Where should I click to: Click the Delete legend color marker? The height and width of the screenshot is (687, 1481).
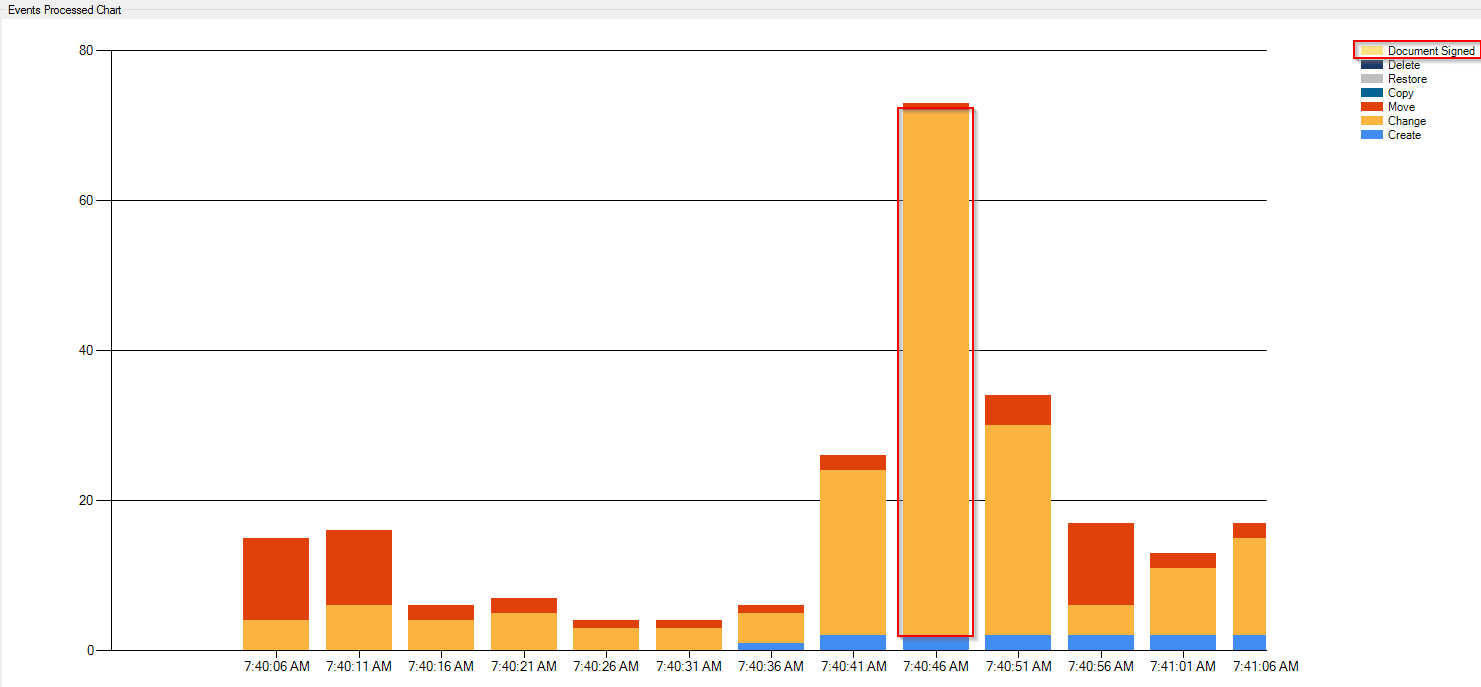coord(1372,64)
